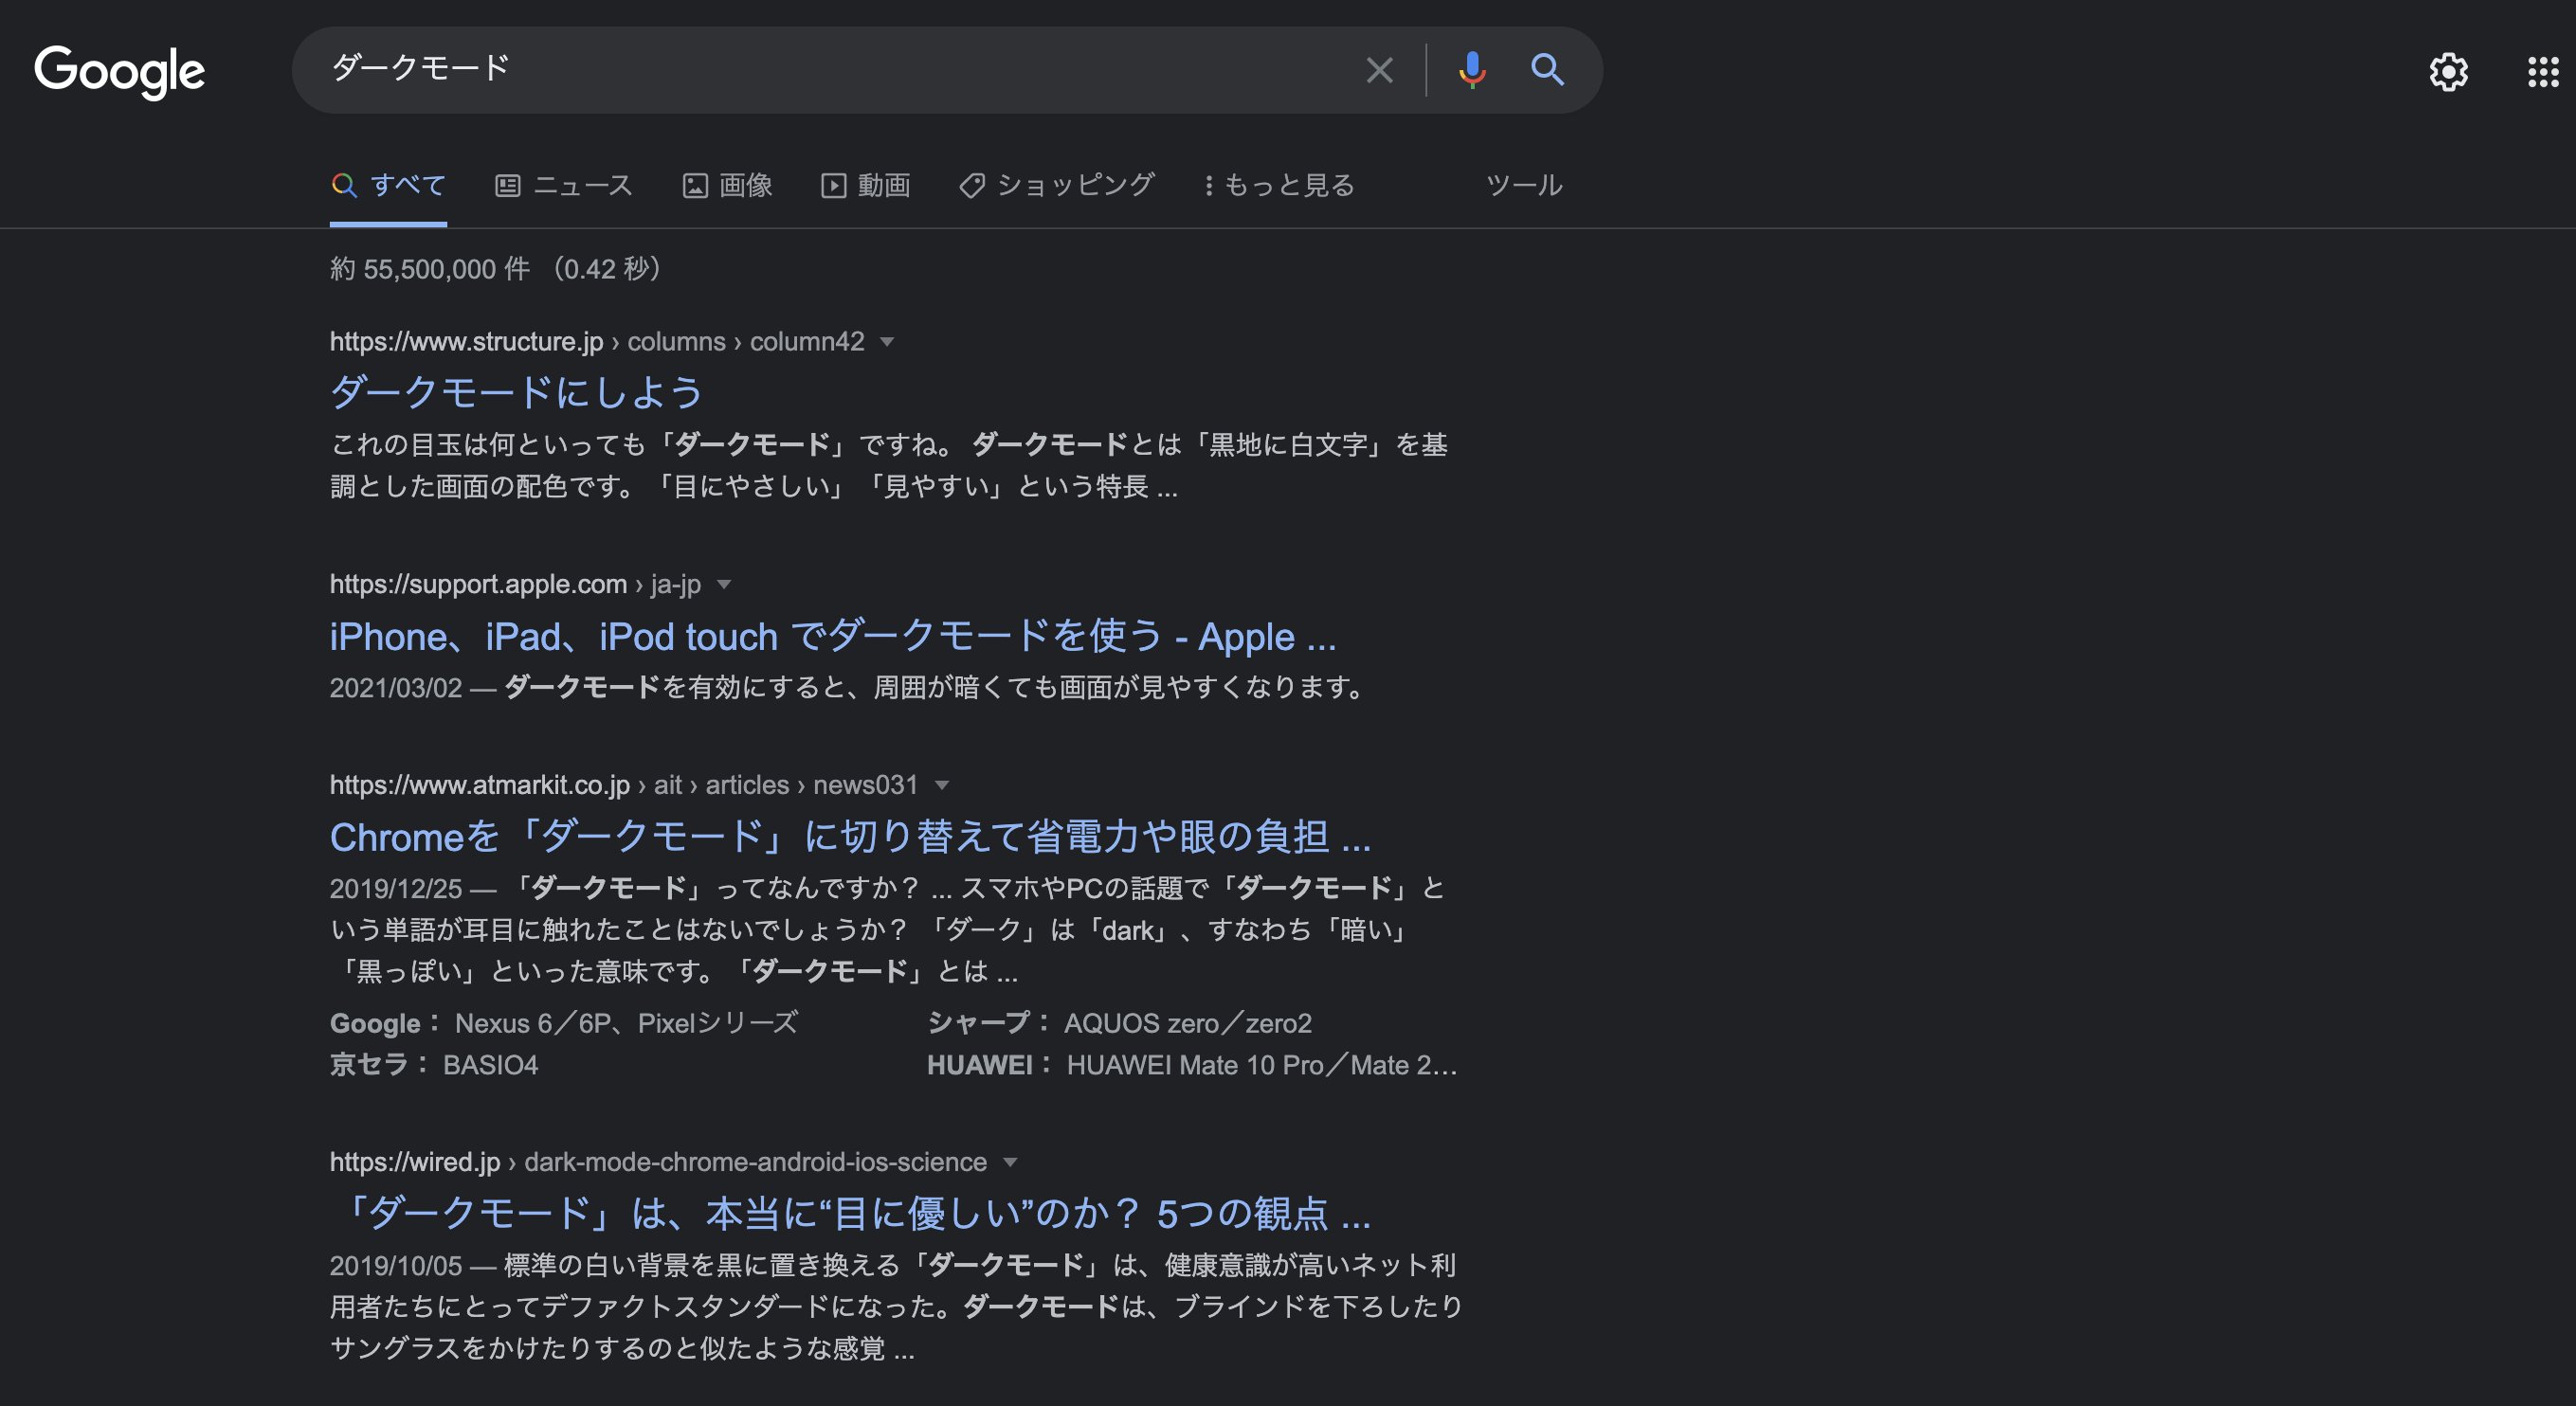Switch to the ニュース tab
This screenshot has height=1406, width=2576.
564,185
